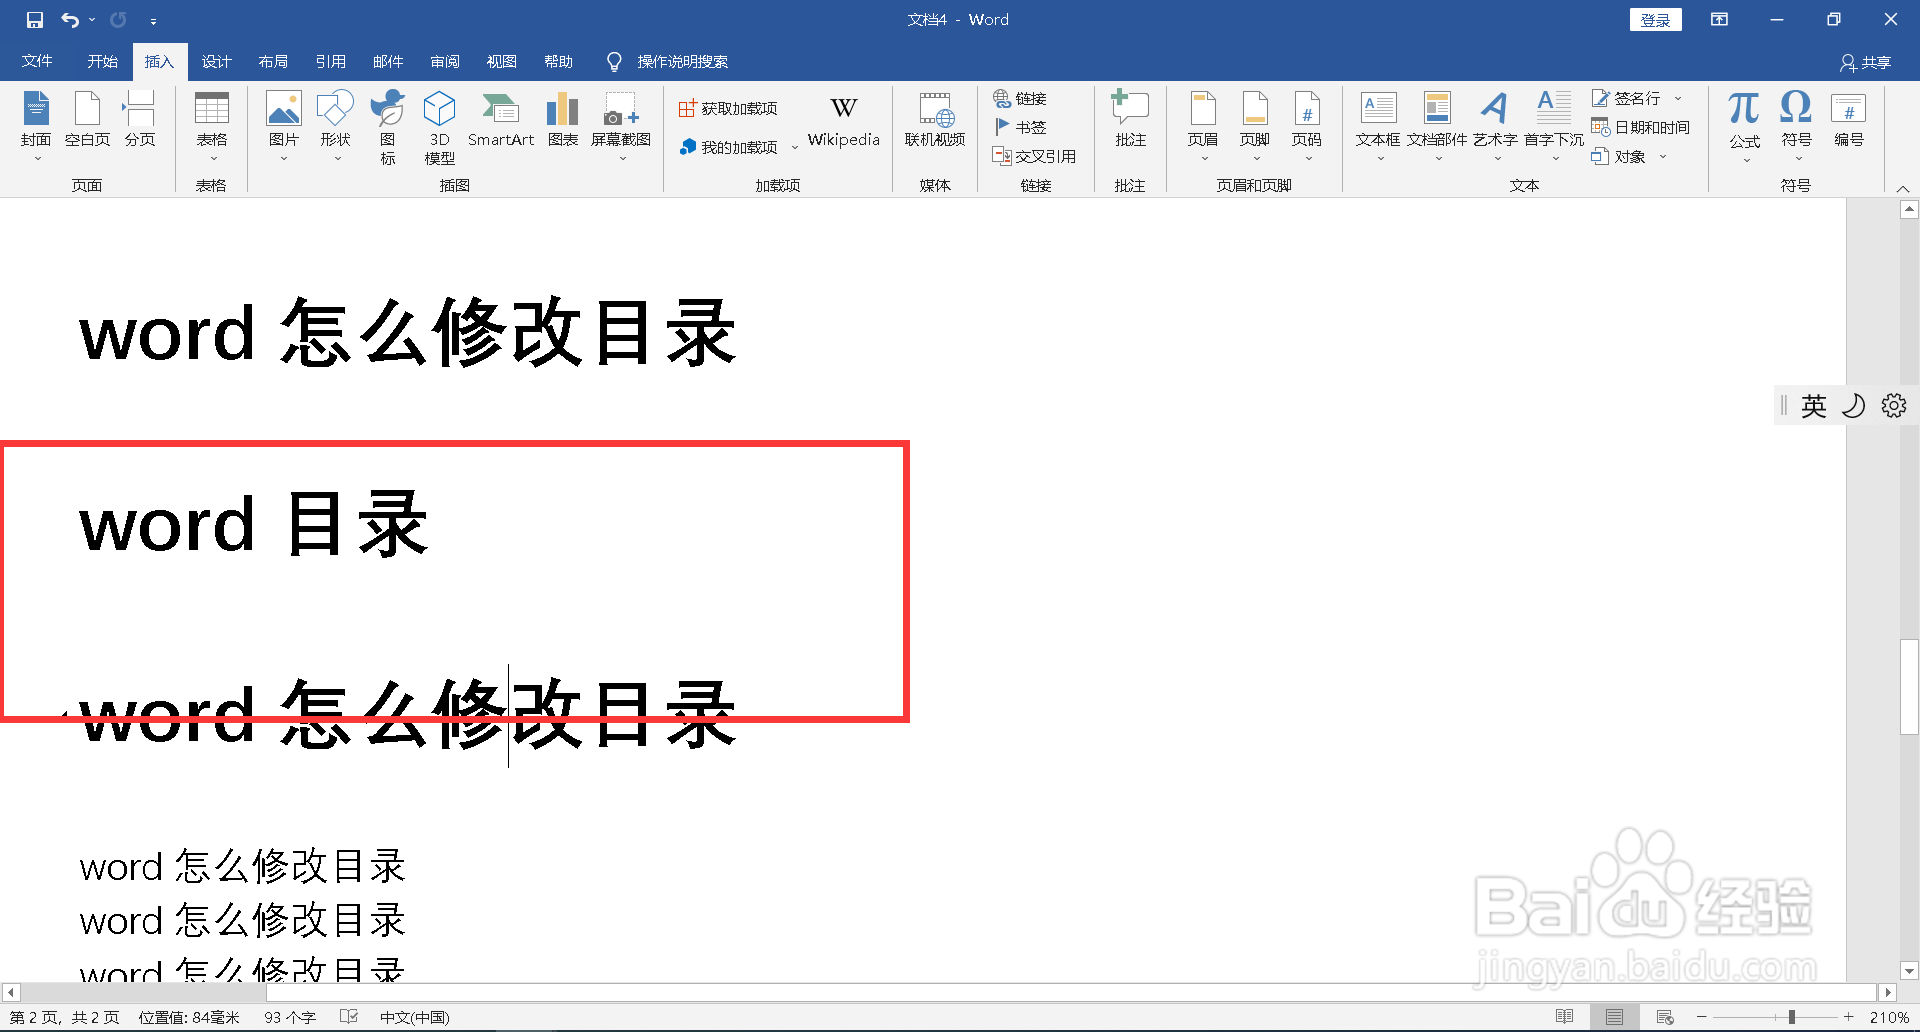Click the Sign in (登录) button
Image resolution: width=1920 pixels, height=1032 pixels.
1655,20
